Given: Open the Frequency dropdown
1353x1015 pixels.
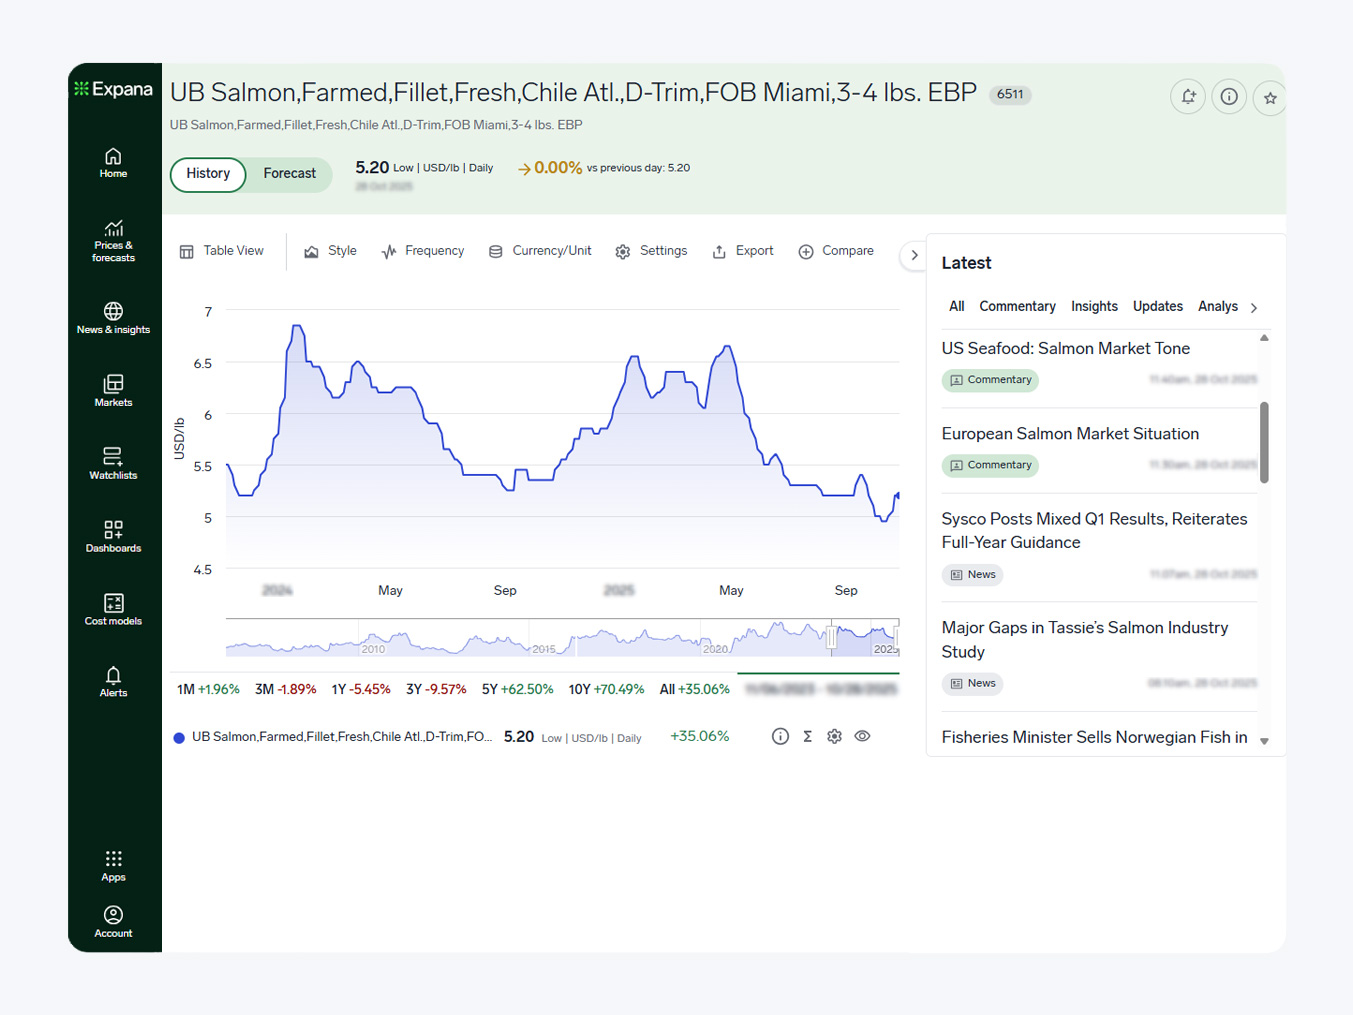Looking at the screenshot, I should pos(423,251).
